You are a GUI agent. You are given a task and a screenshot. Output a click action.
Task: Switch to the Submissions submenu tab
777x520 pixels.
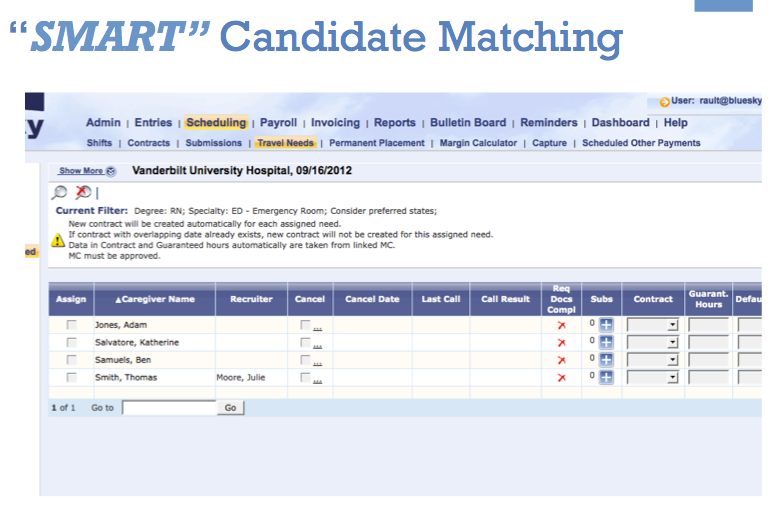(x=214, y=143)
